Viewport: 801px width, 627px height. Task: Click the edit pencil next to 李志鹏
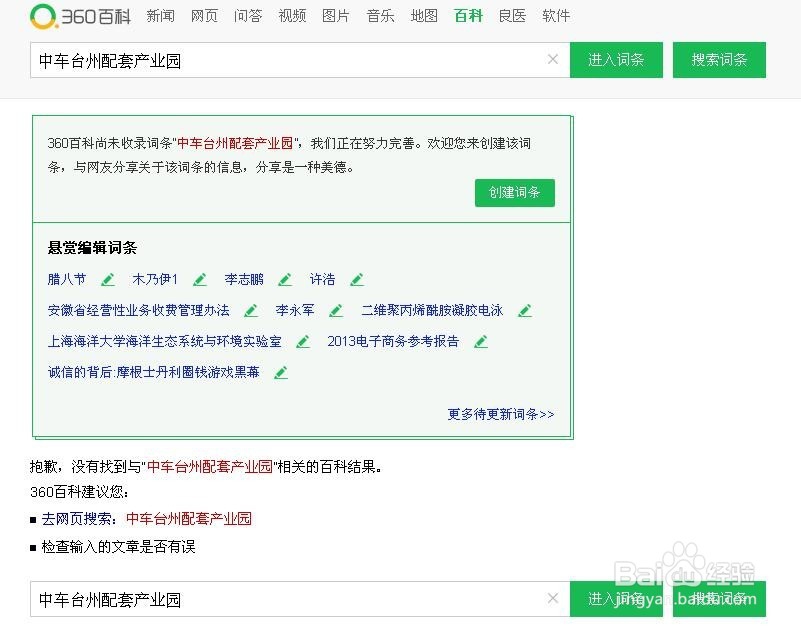point(285,280)
